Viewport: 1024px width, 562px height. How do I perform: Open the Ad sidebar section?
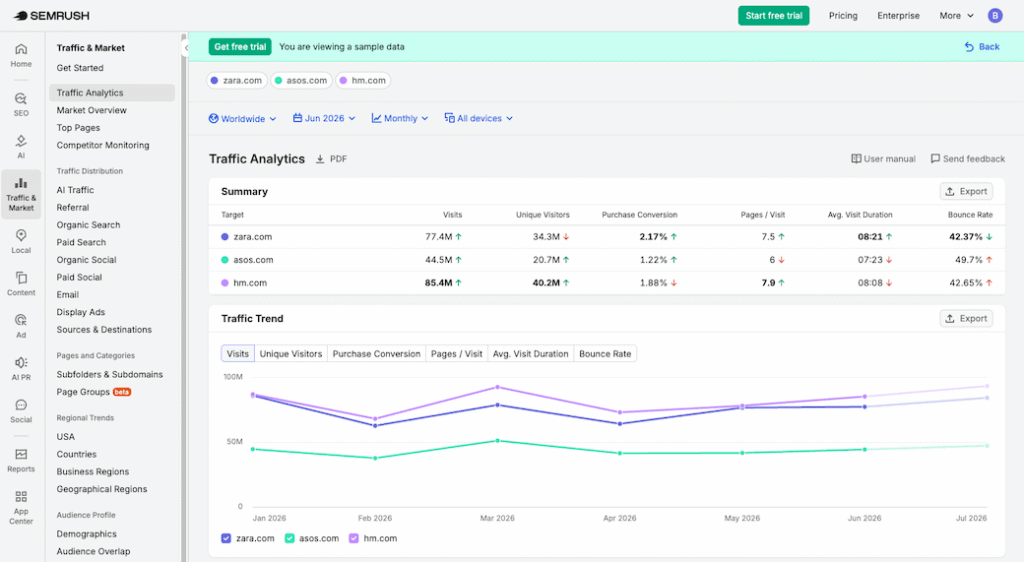21,326
